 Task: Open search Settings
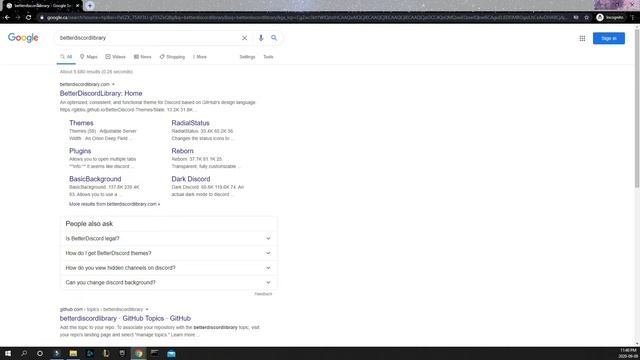point(247,57)
